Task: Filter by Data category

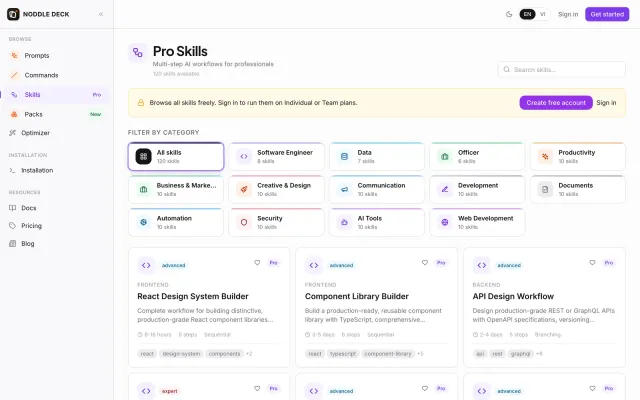Action: point(377,156)
